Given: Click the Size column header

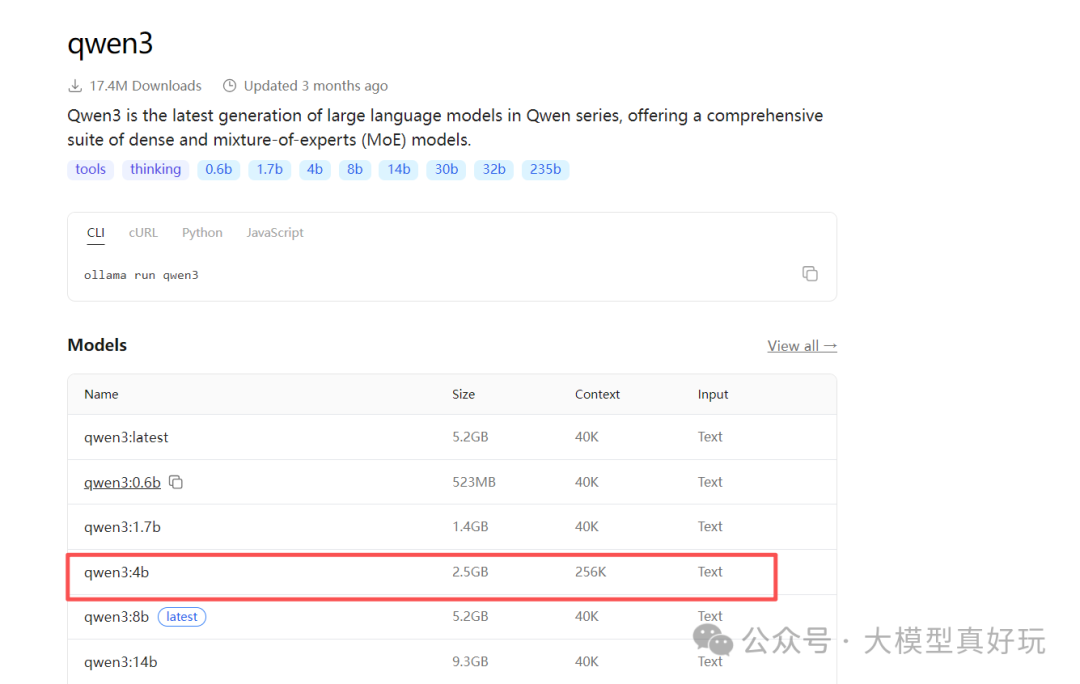Looking at the screenshot, I should tap(464, 394).
